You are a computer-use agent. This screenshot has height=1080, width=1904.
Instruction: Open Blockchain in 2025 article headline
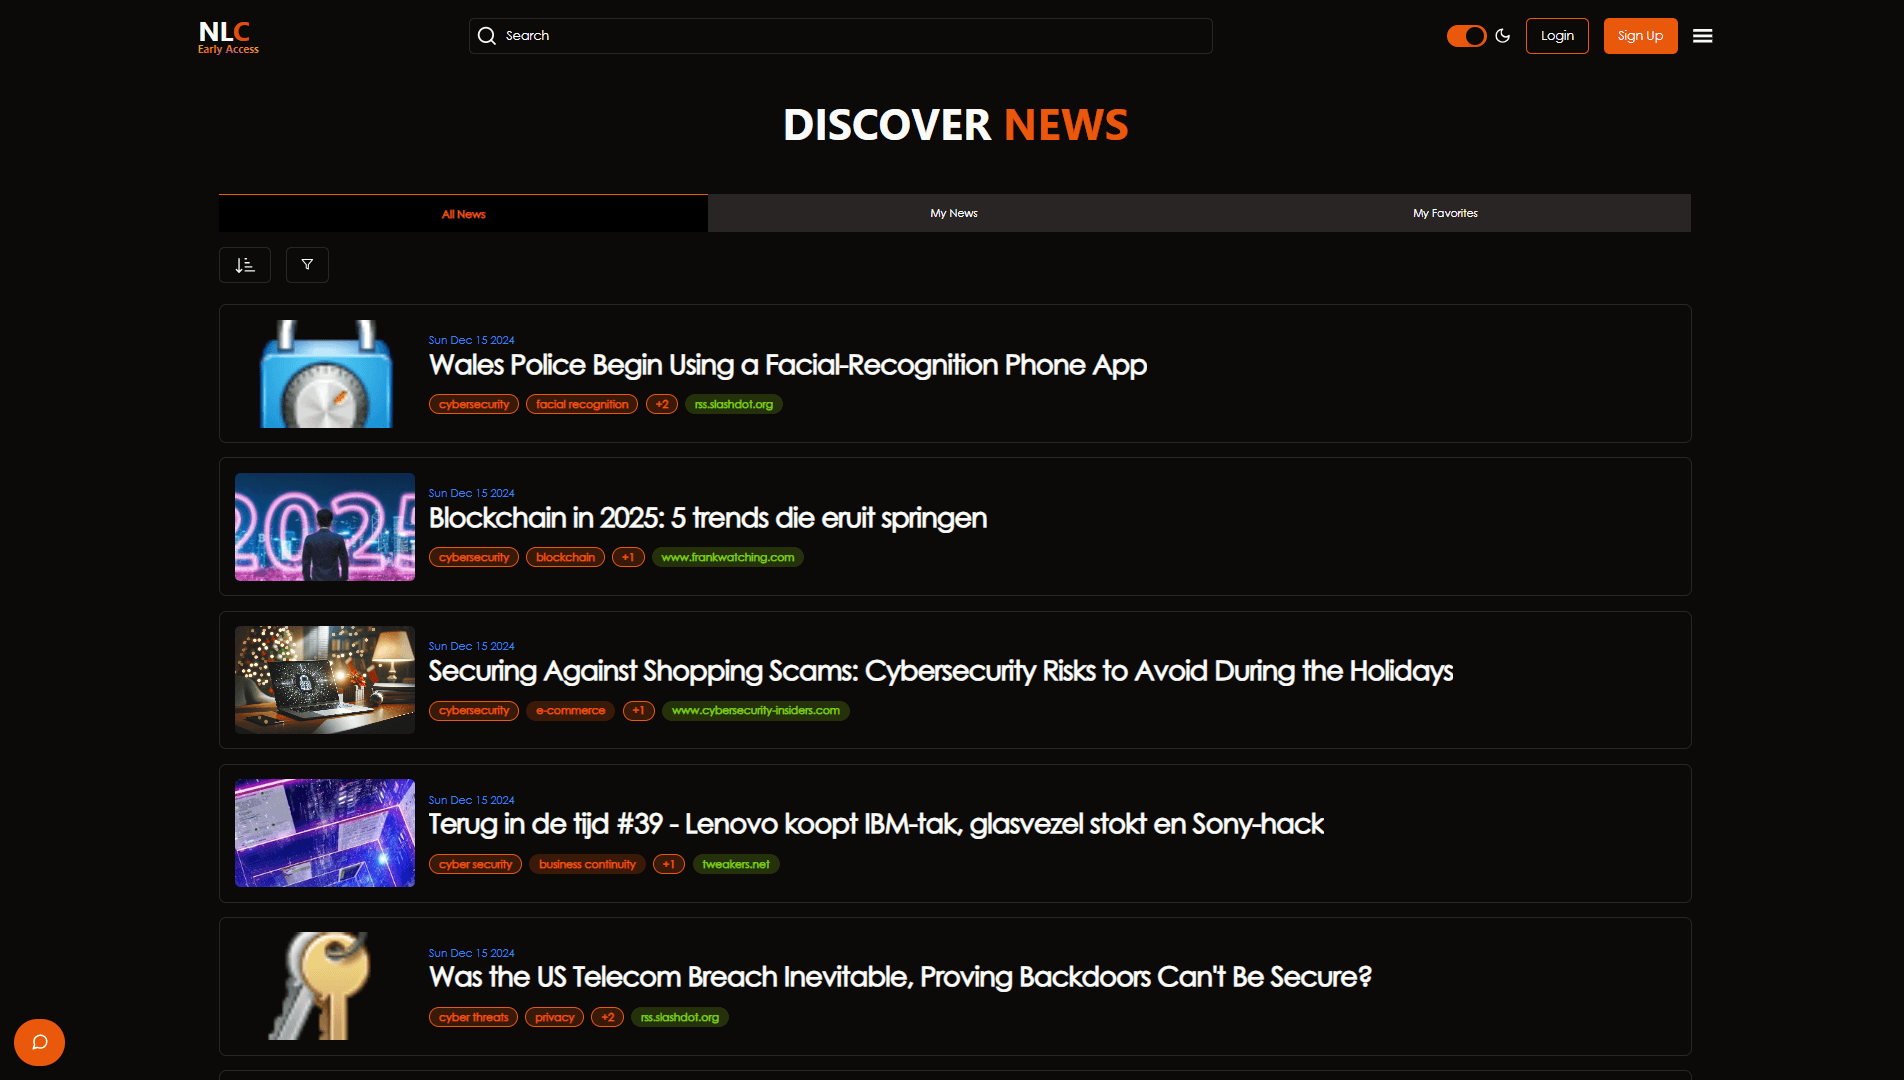coord(707,518)
